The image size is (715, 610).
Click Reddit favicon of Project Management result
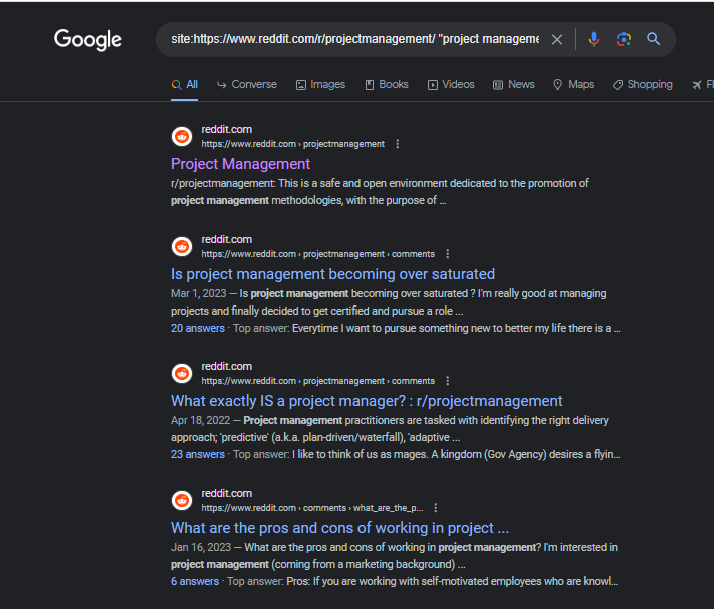[182, 136]
